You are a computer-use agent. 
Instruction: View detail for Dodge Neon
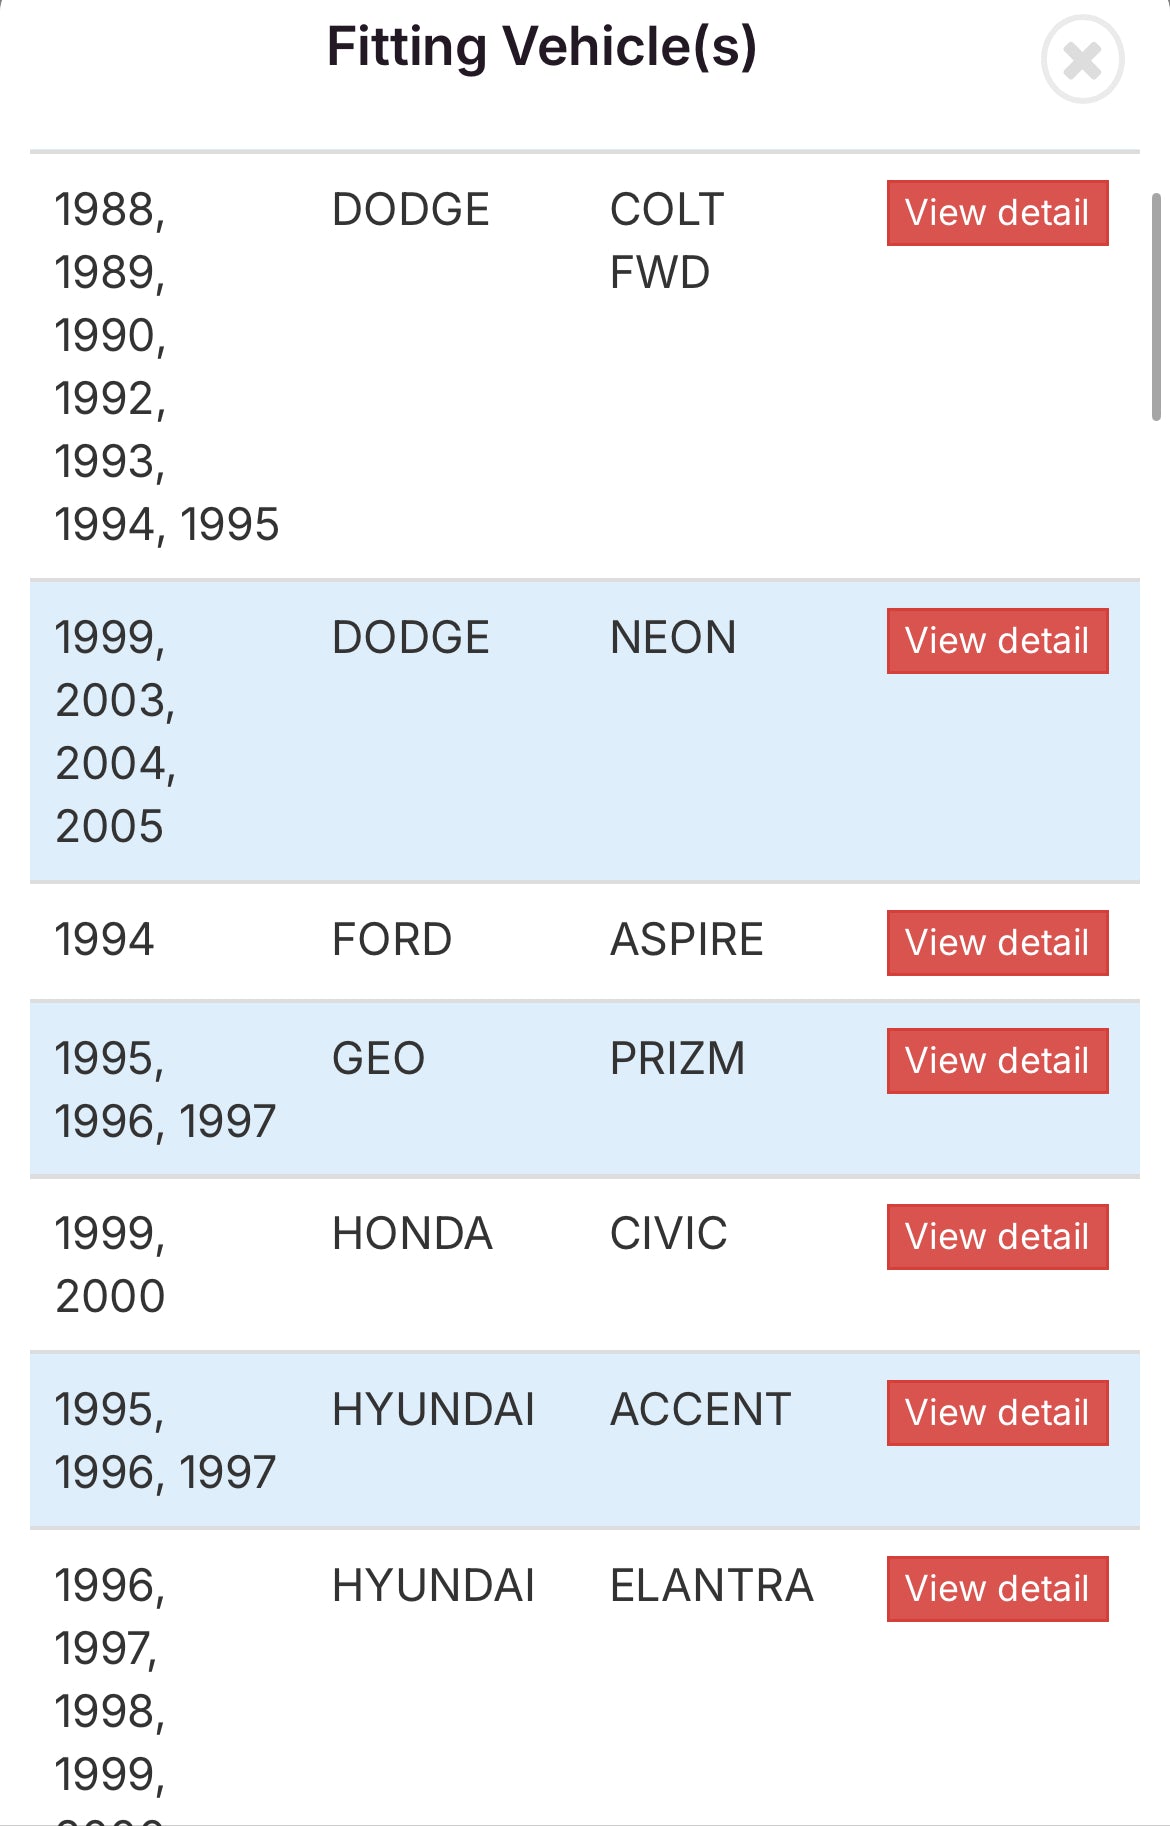(x=997, y=641)
